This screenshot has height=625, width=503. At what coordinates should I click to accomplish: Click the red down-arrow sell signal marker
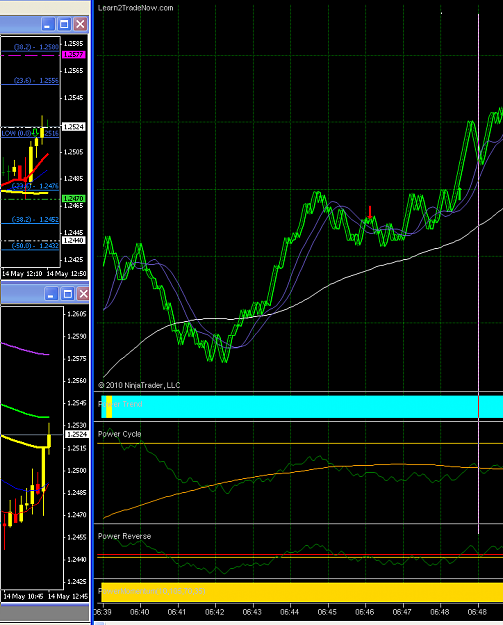click(x=370, y=212)
